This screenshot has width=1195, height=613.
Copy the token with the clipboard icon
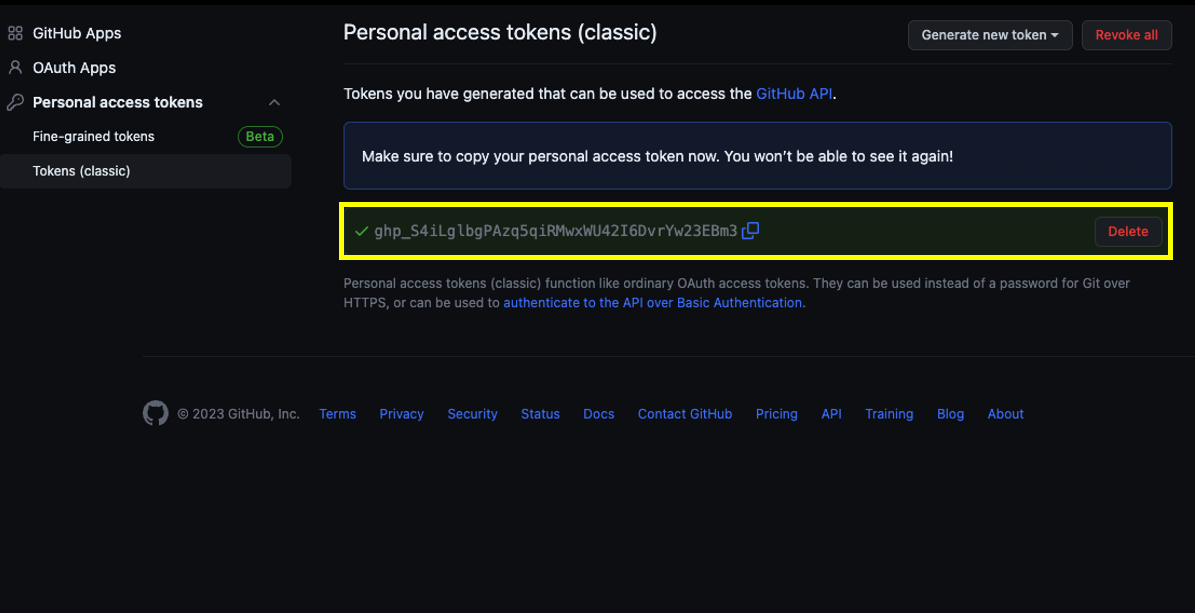750,230
